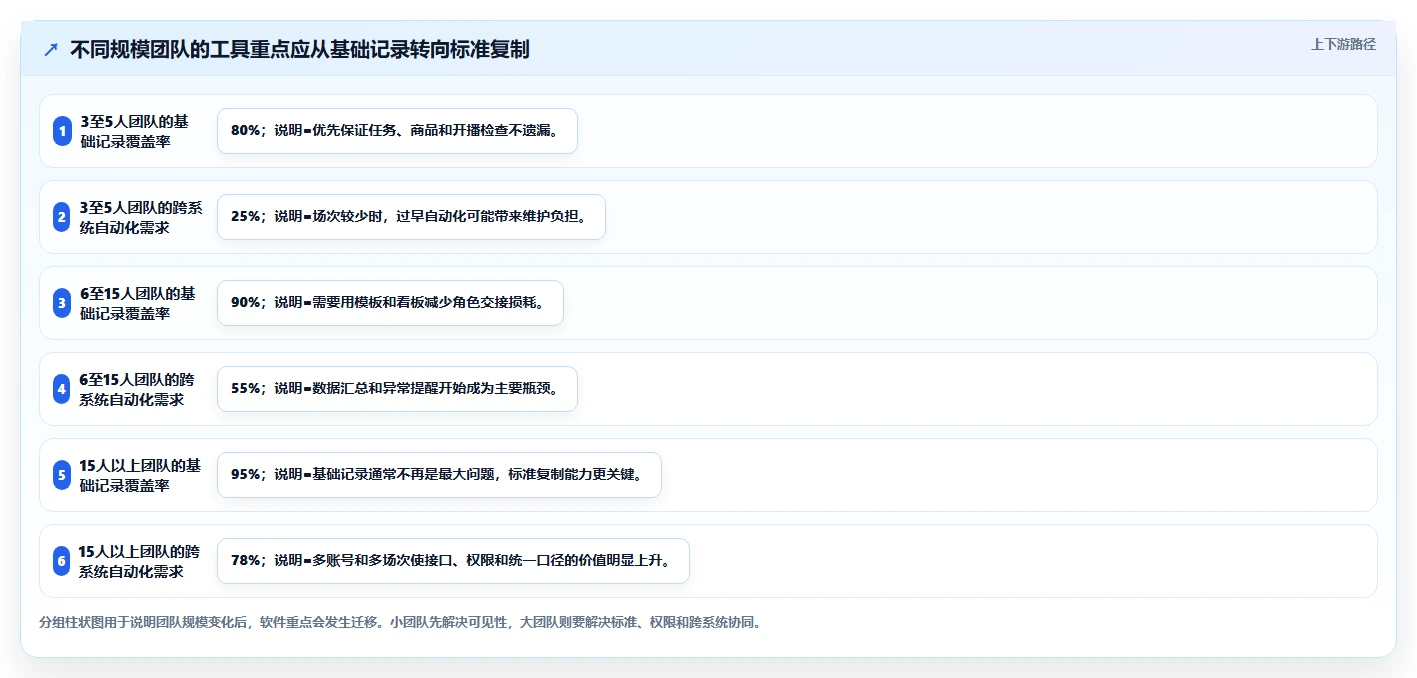
Task: Select the number 2 step badge
Action: pyautogui.click(x=62, y=217)
